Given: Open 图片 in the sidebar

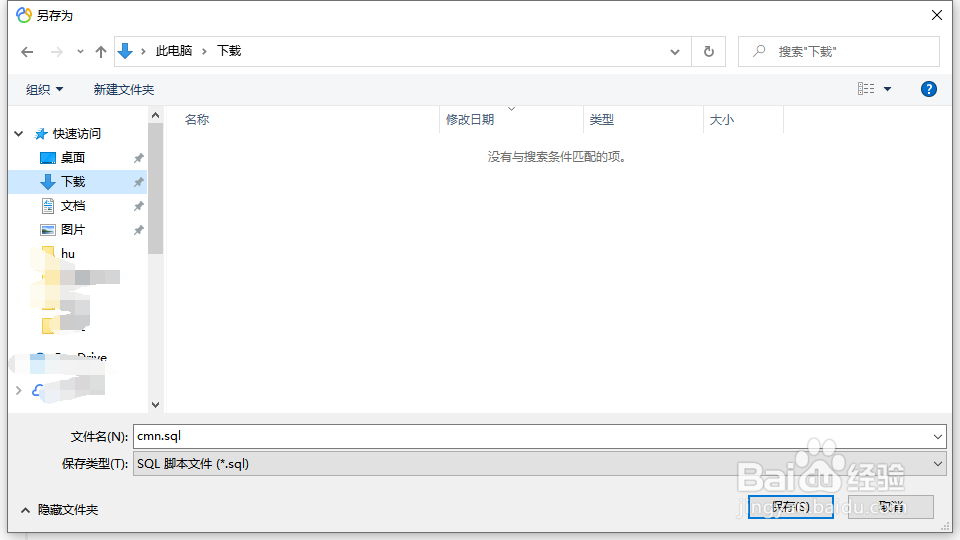Looking at the screenshot, I should click(x=72, y=230).
